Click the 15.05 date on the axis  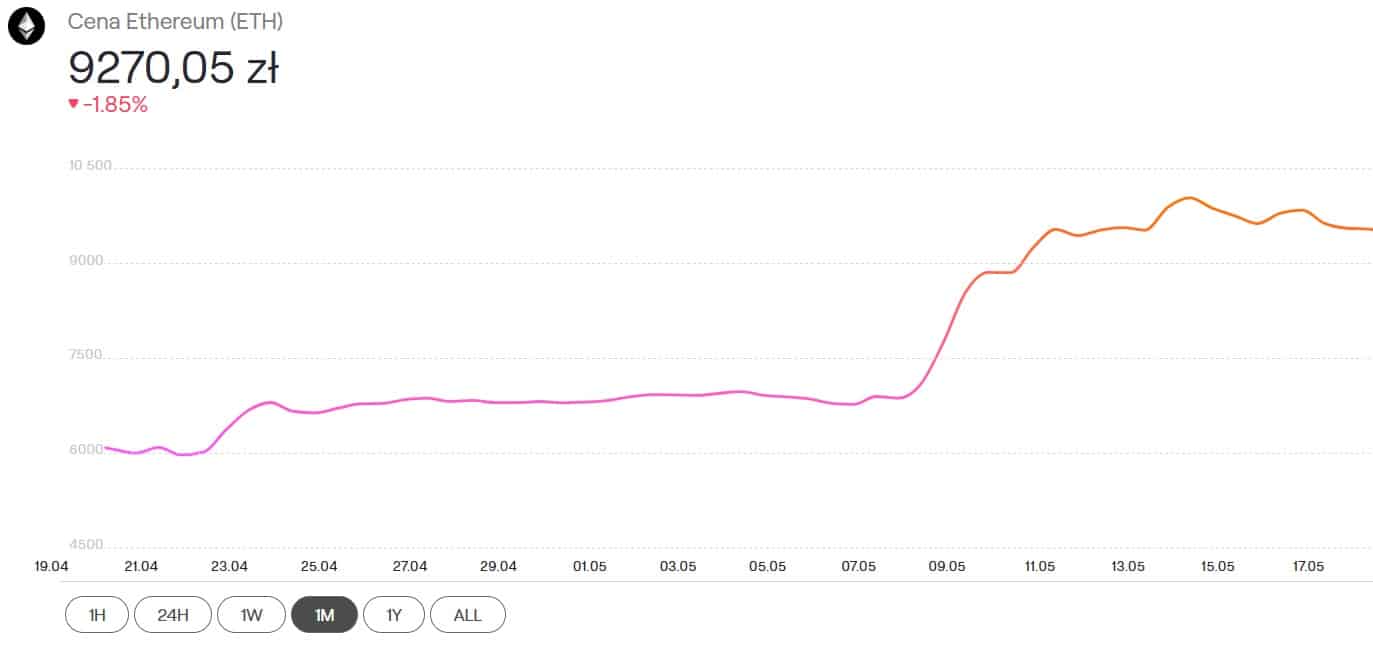pyautogui.click(x=1217, y=566)
